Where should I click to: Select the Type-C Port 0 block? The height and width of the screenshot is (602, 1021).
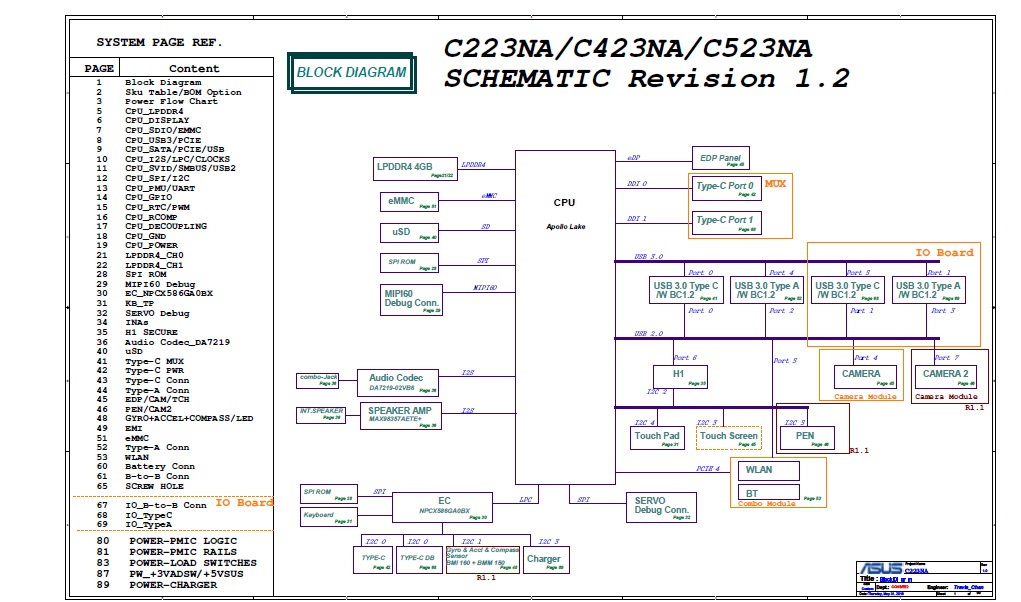[x=726, y=189]
